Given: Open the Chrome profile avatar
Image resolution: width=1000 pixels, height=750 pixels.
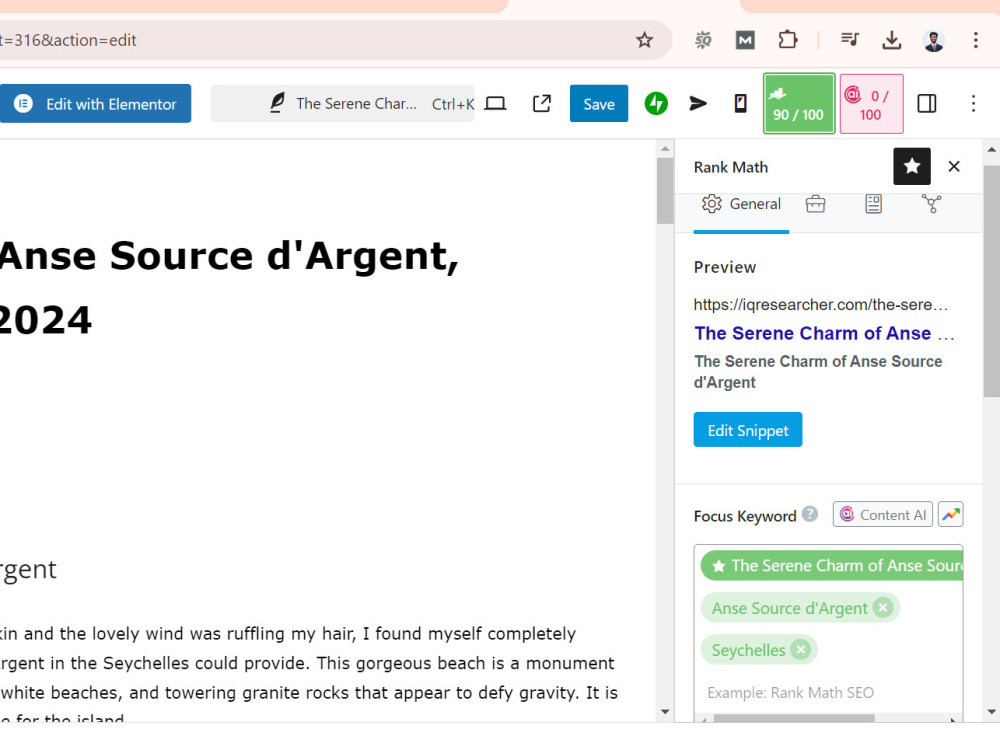Looking at the screenshot, I should [x=934, y=40].
